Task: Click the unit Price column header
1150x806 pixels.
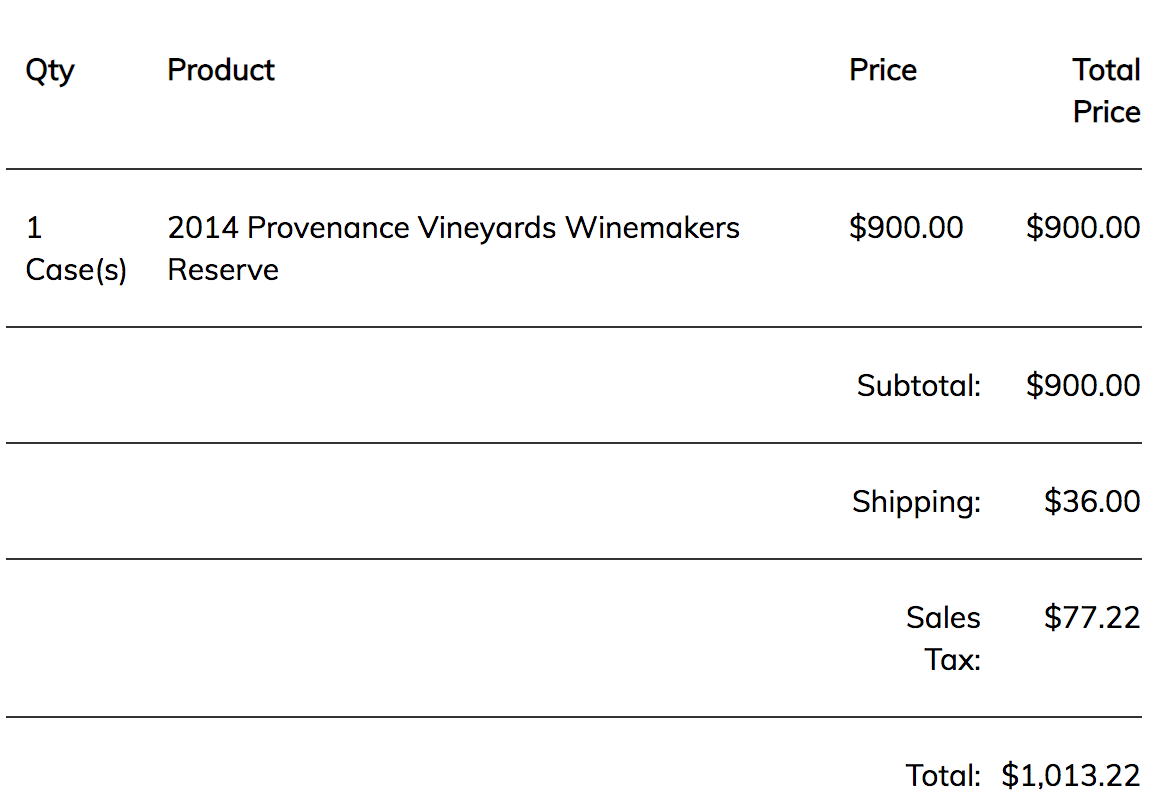Action: click(883, 70)
